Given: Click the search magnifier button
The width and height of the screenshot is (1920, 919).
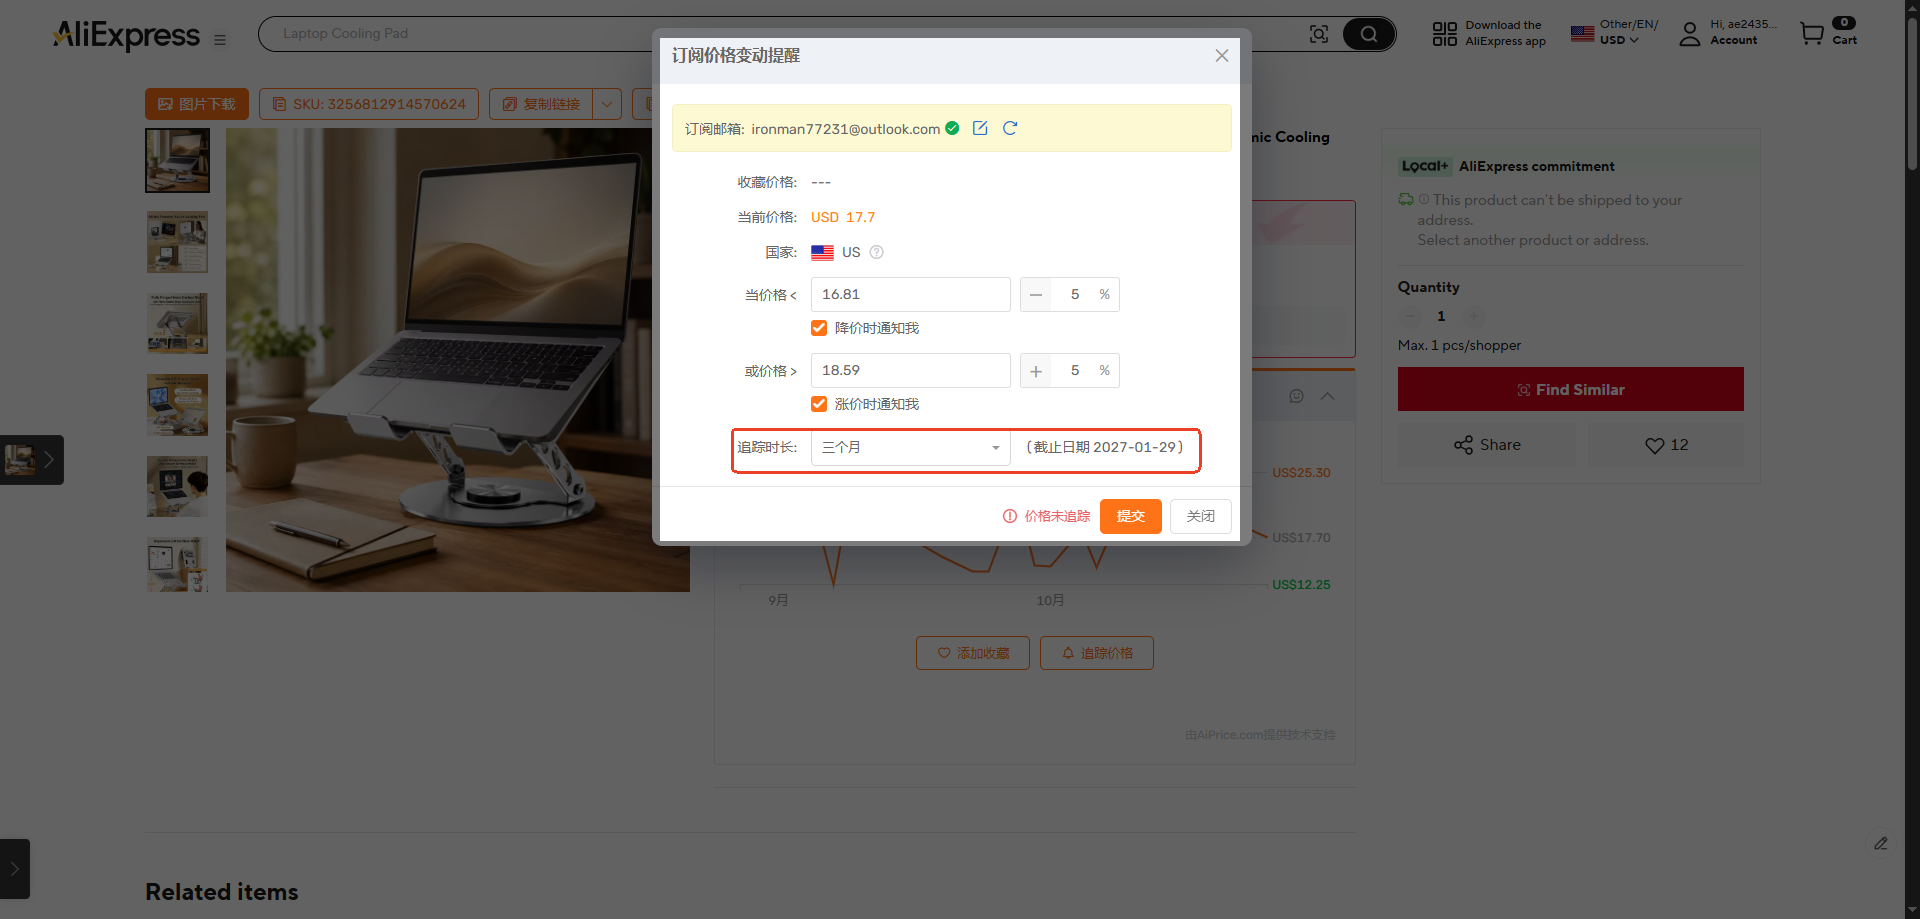Looking at the screenshot, I should tap(1368, 34).
